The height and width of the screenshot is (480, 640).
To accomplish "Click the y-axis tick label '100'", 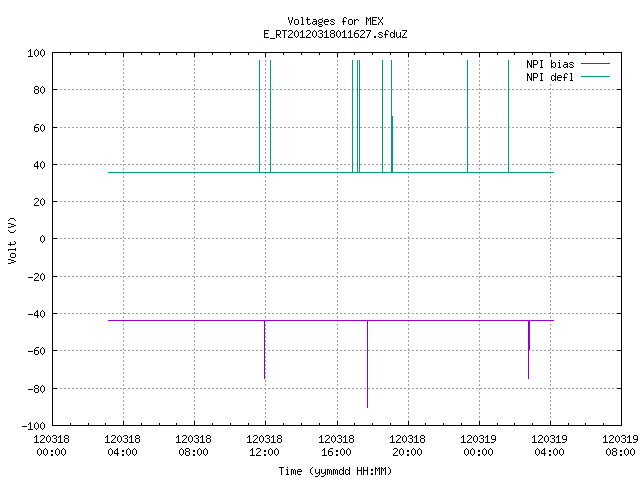I will click(x=36, y=53).
